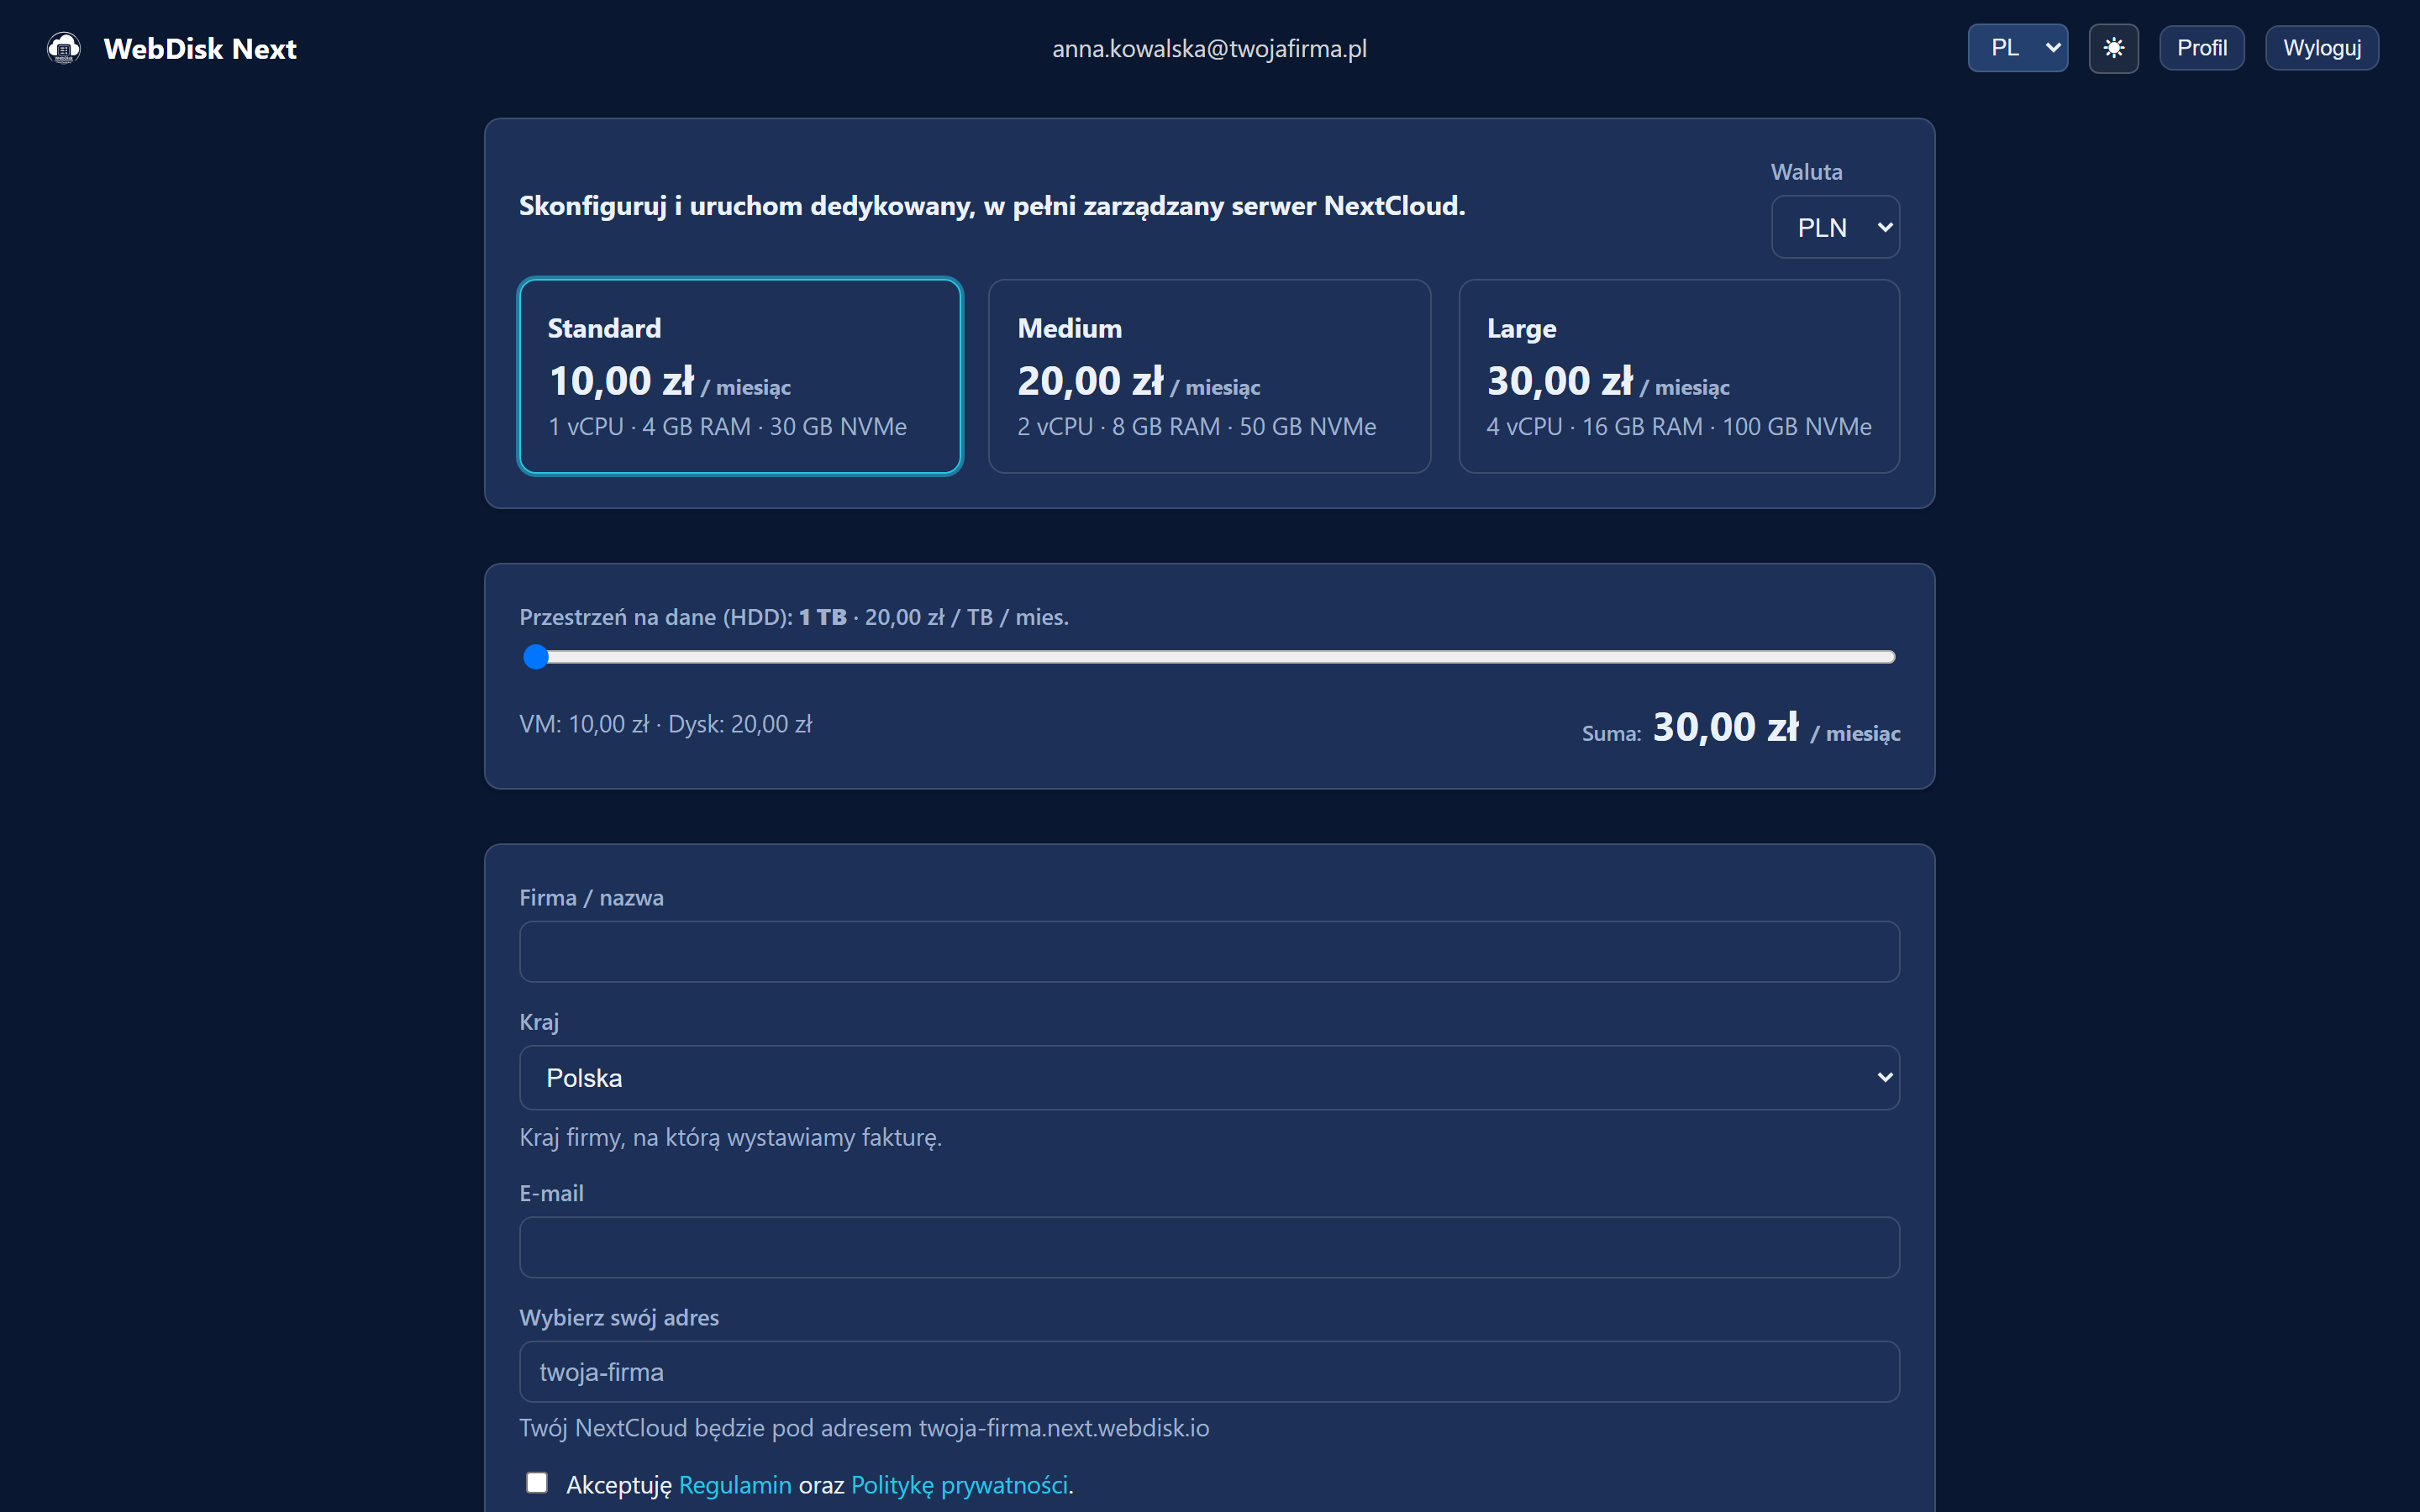Click the 'VM: 10,00 zł · Dysk: 20,00 zł' text
Image resolution: width=2420 pixels, height=1512 pixels.
(x=665, y=724)
